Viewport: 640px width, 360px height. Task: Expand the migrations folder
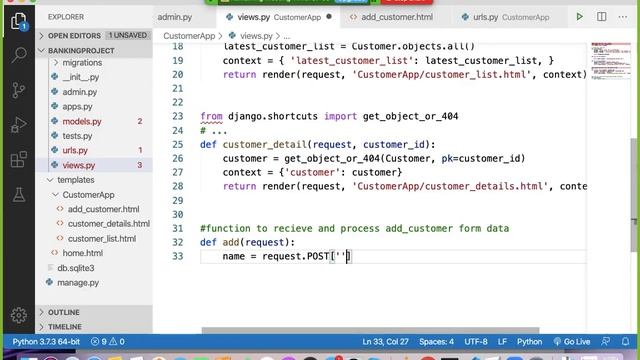[x=94, y=62]
